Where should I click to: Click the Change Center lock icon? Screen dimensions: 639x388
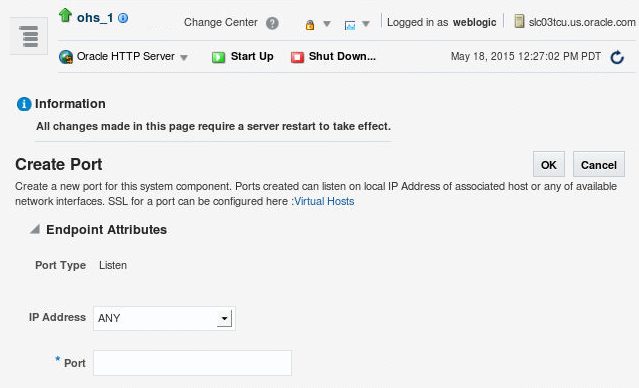[x=310, y=25]
